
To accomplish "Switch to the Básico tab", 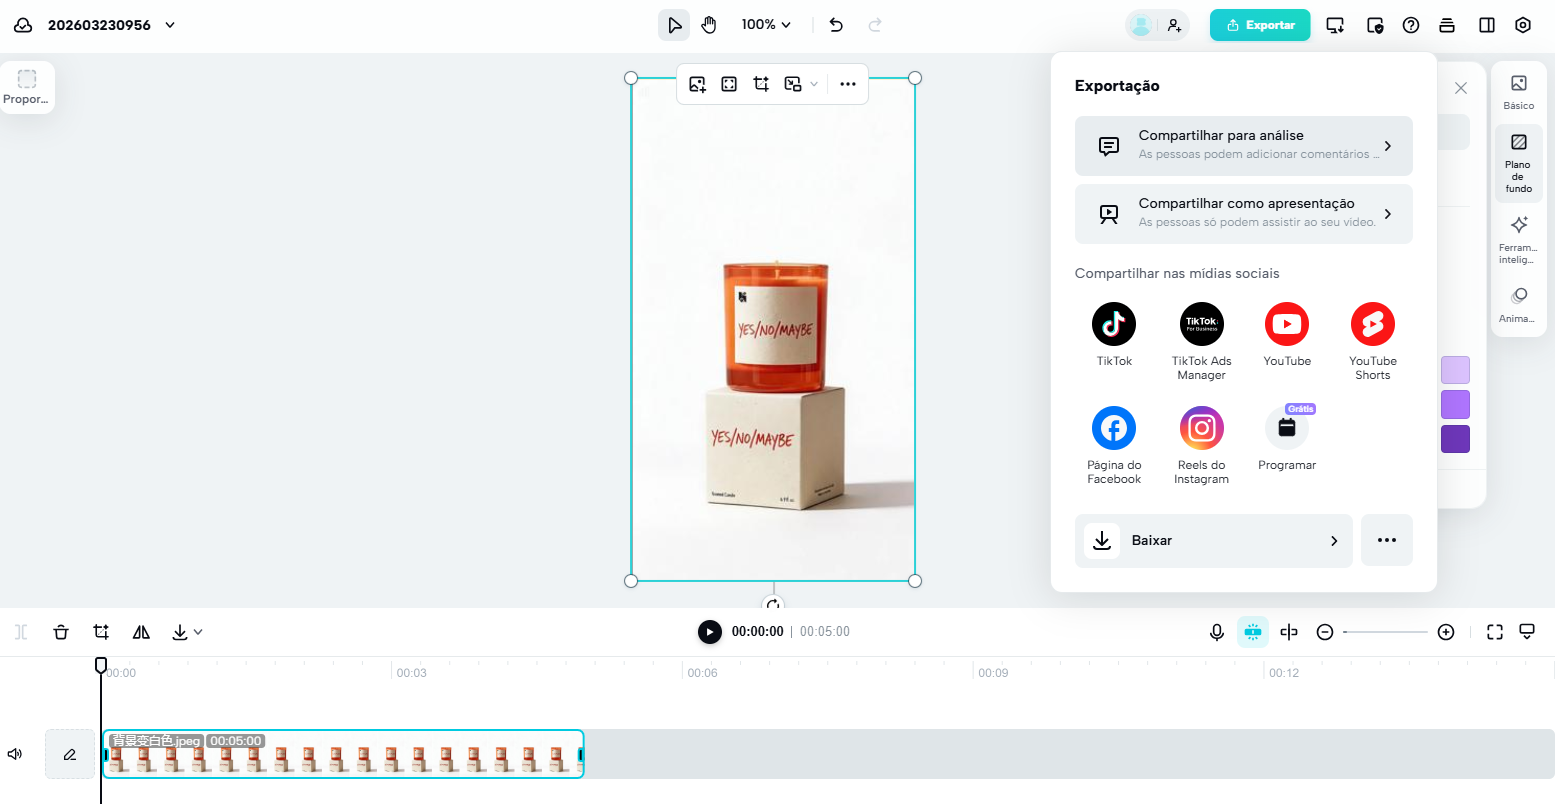I will [x=1519, y=92].
